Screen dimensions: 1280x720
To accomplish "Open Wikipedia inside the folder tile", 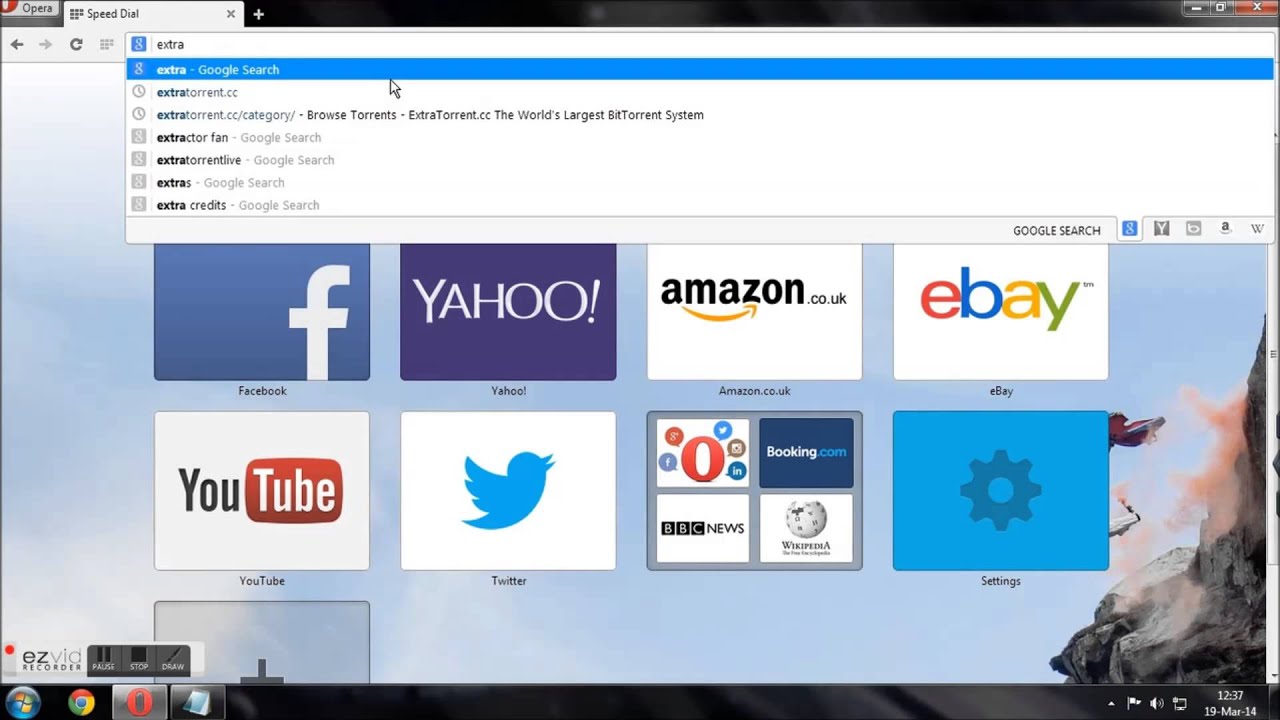I will (x=806, y=528).
